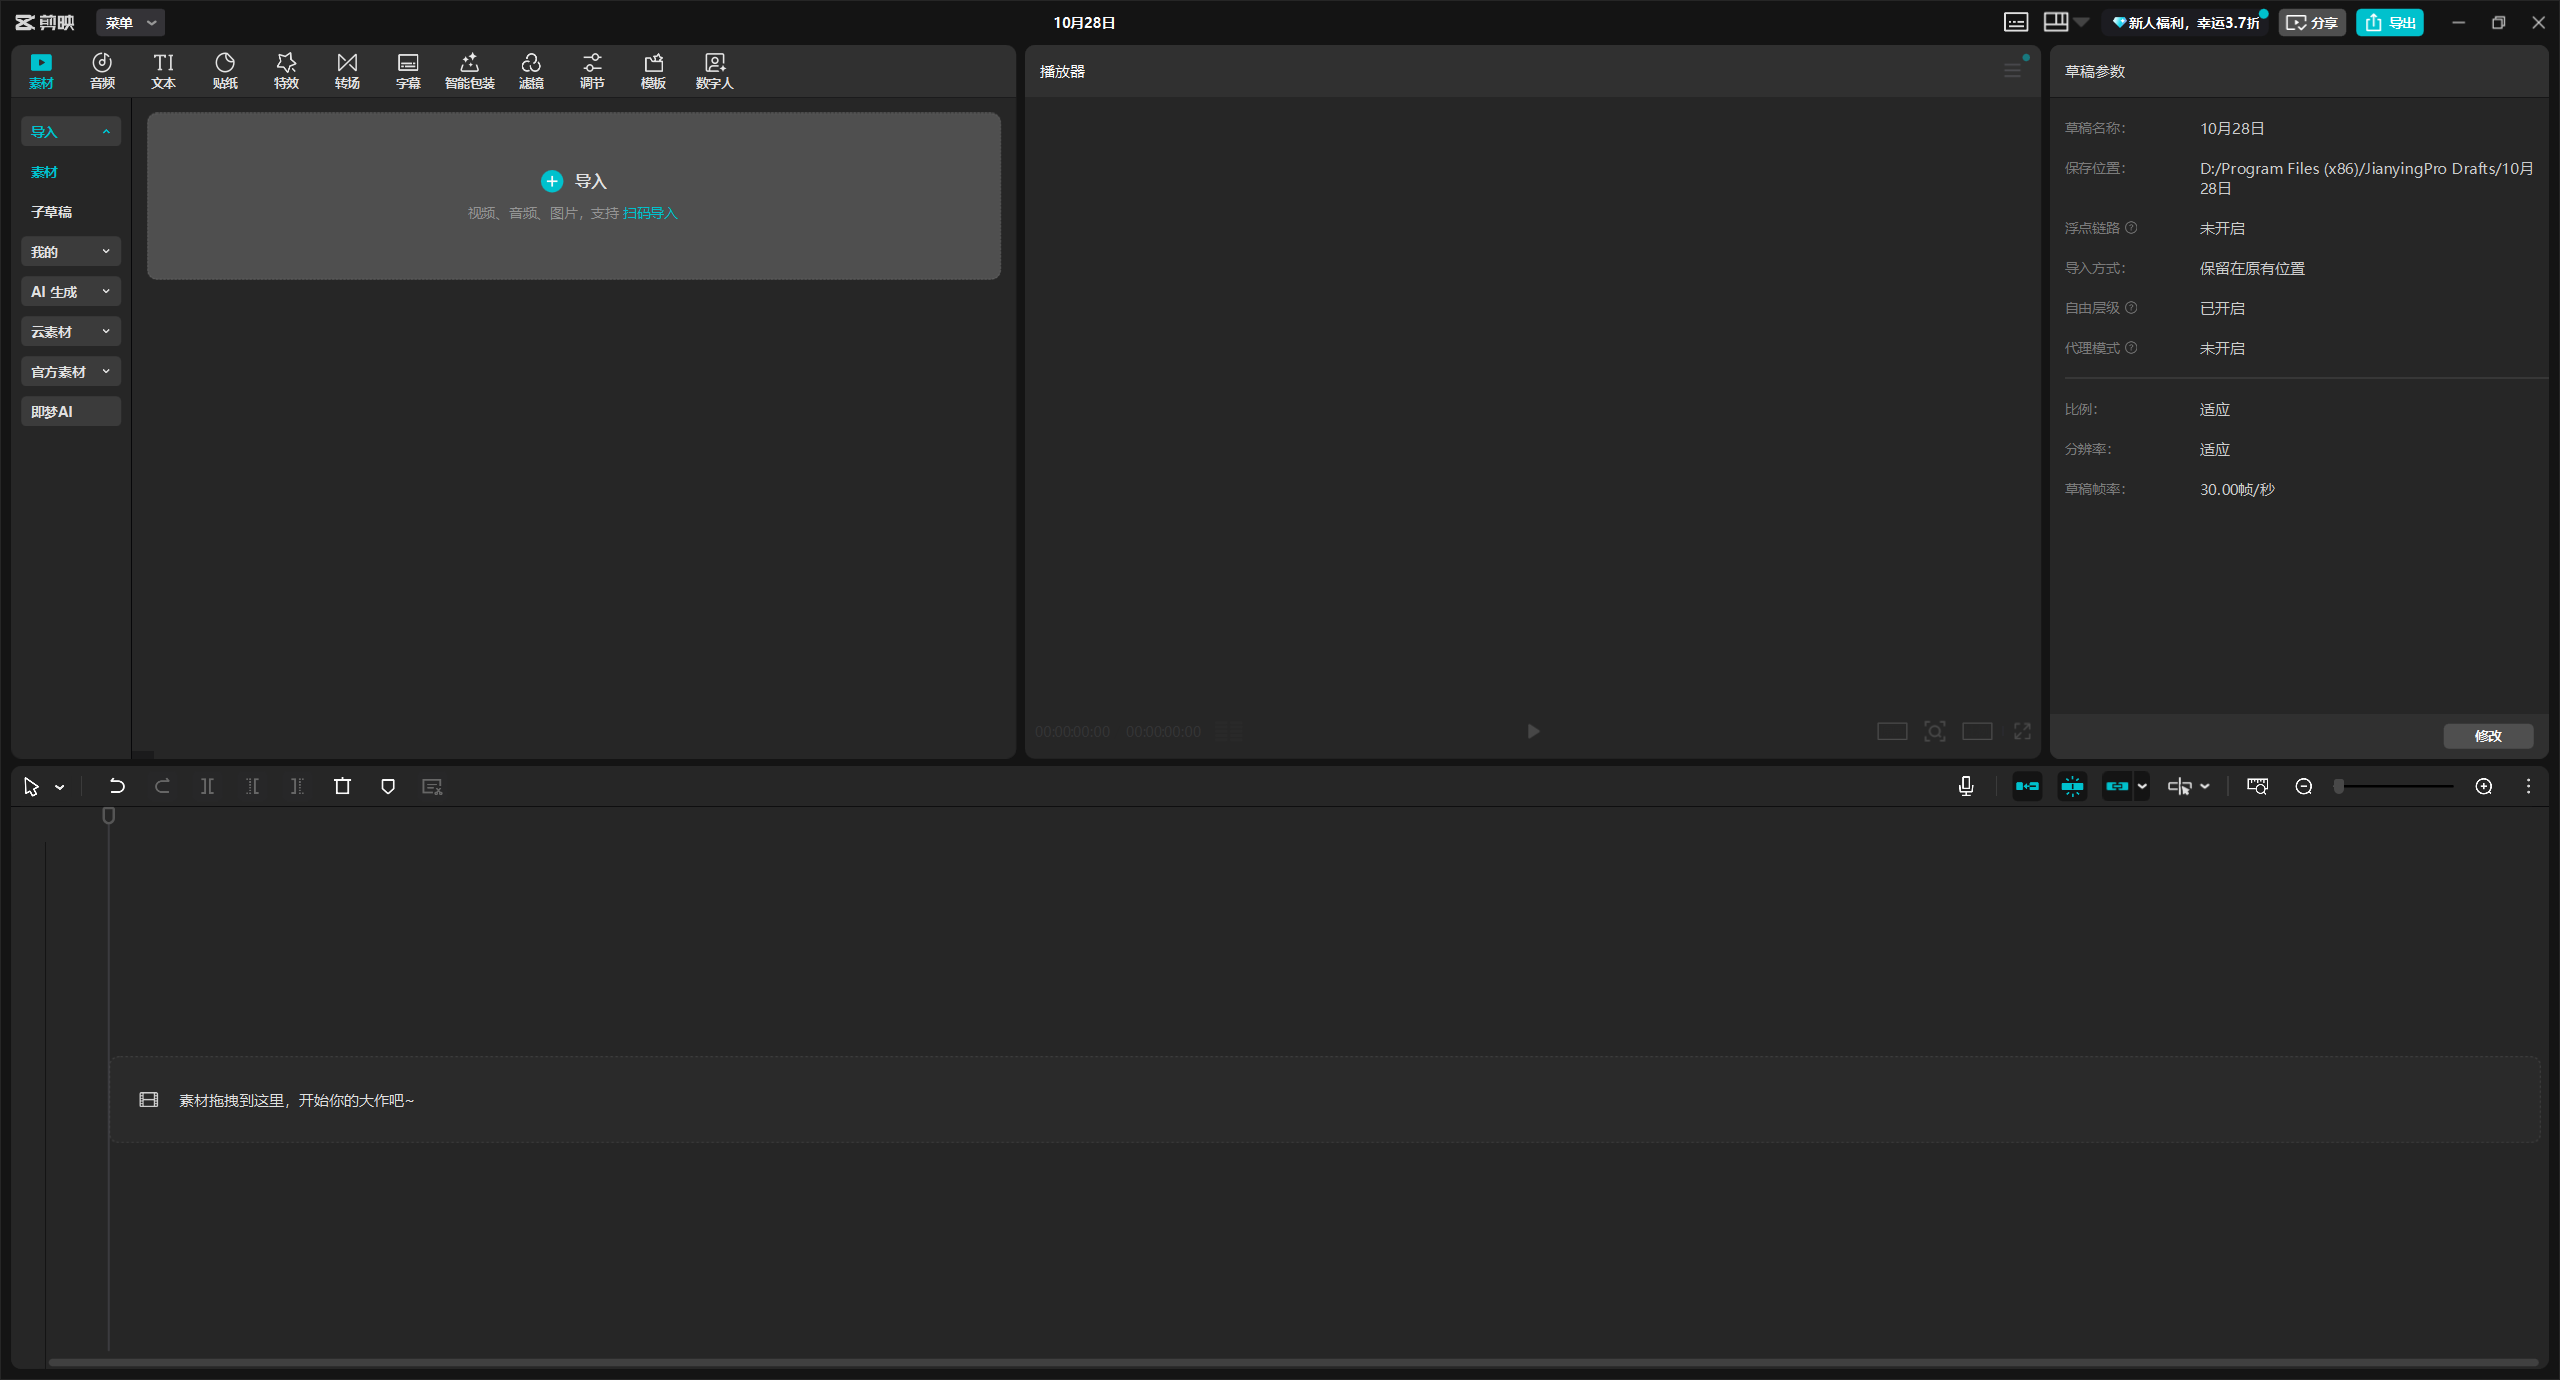Expand the 官方素材 section

[x=70, y=372]
